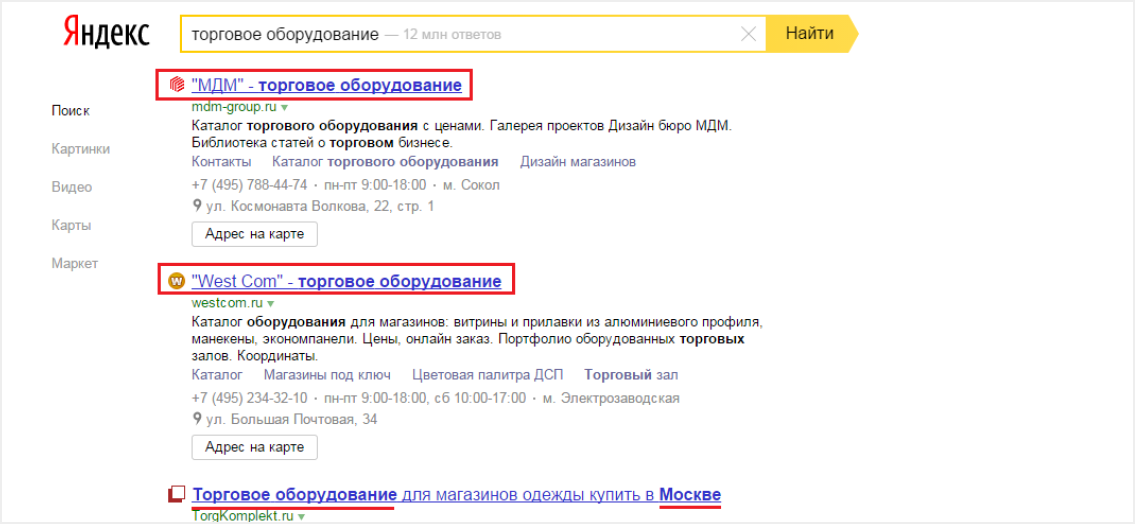Click МДМ working hours пн-пт 9:00-18:00
1135x524 pixels.
[376, 185]
